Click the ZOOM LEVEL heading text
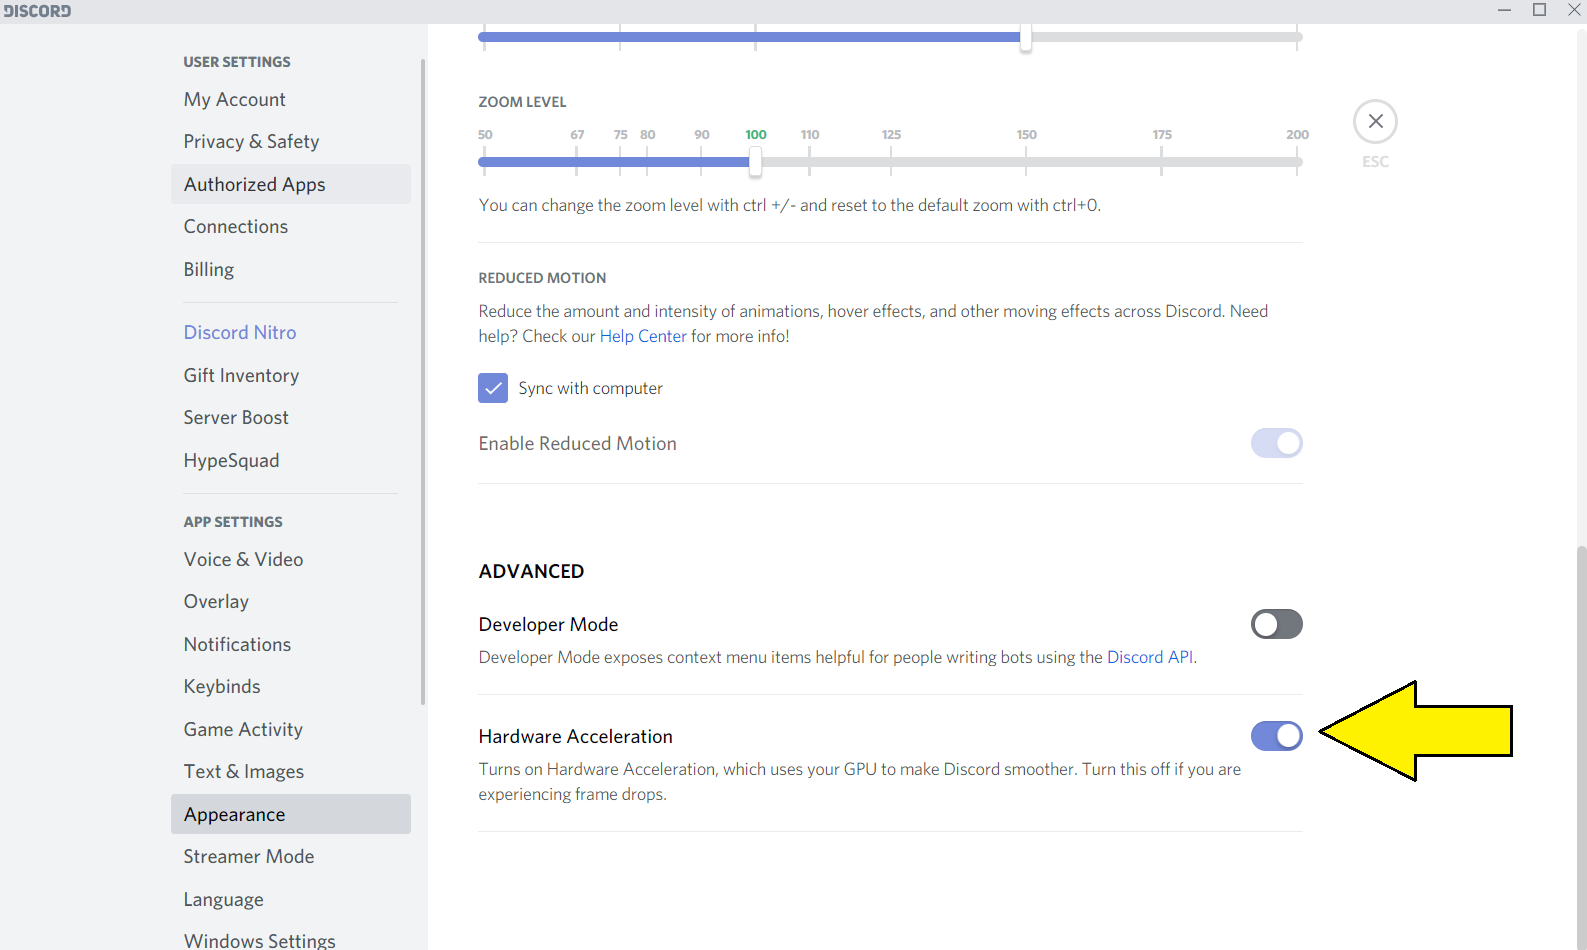 pos(522,102)
